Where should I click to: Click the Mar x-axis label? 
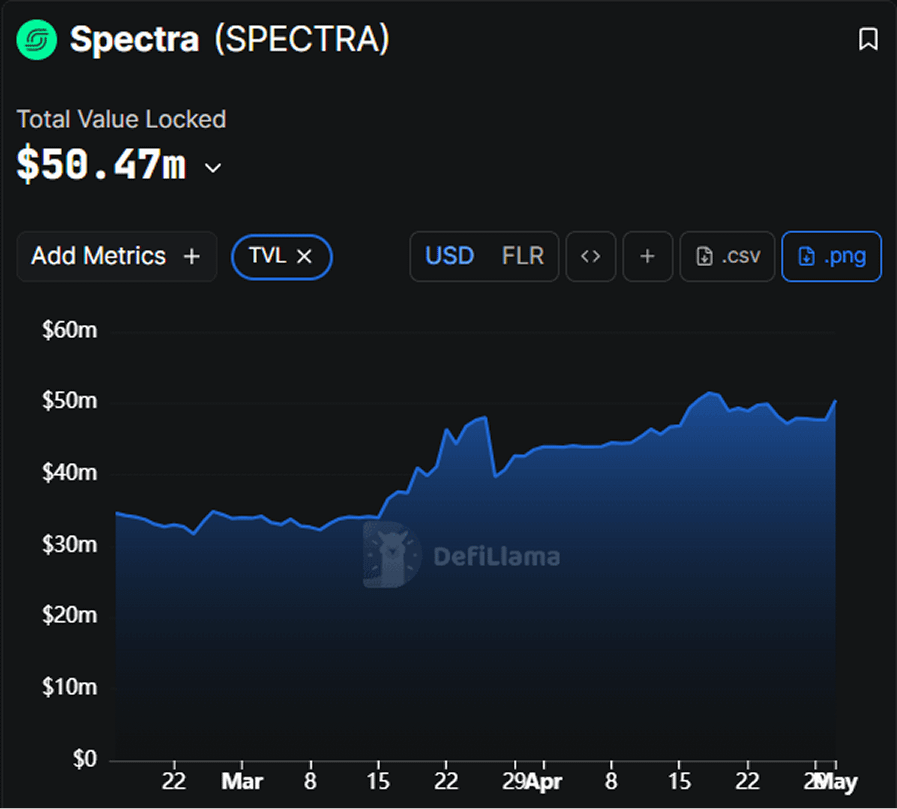coord(242,781)
